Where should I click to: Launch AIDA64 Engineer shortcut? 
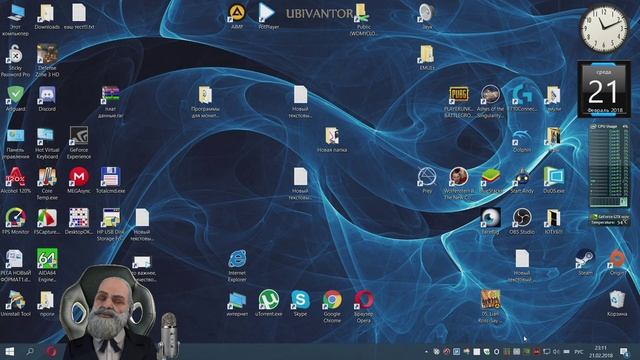pyautogui.click(x=47, y=265)
